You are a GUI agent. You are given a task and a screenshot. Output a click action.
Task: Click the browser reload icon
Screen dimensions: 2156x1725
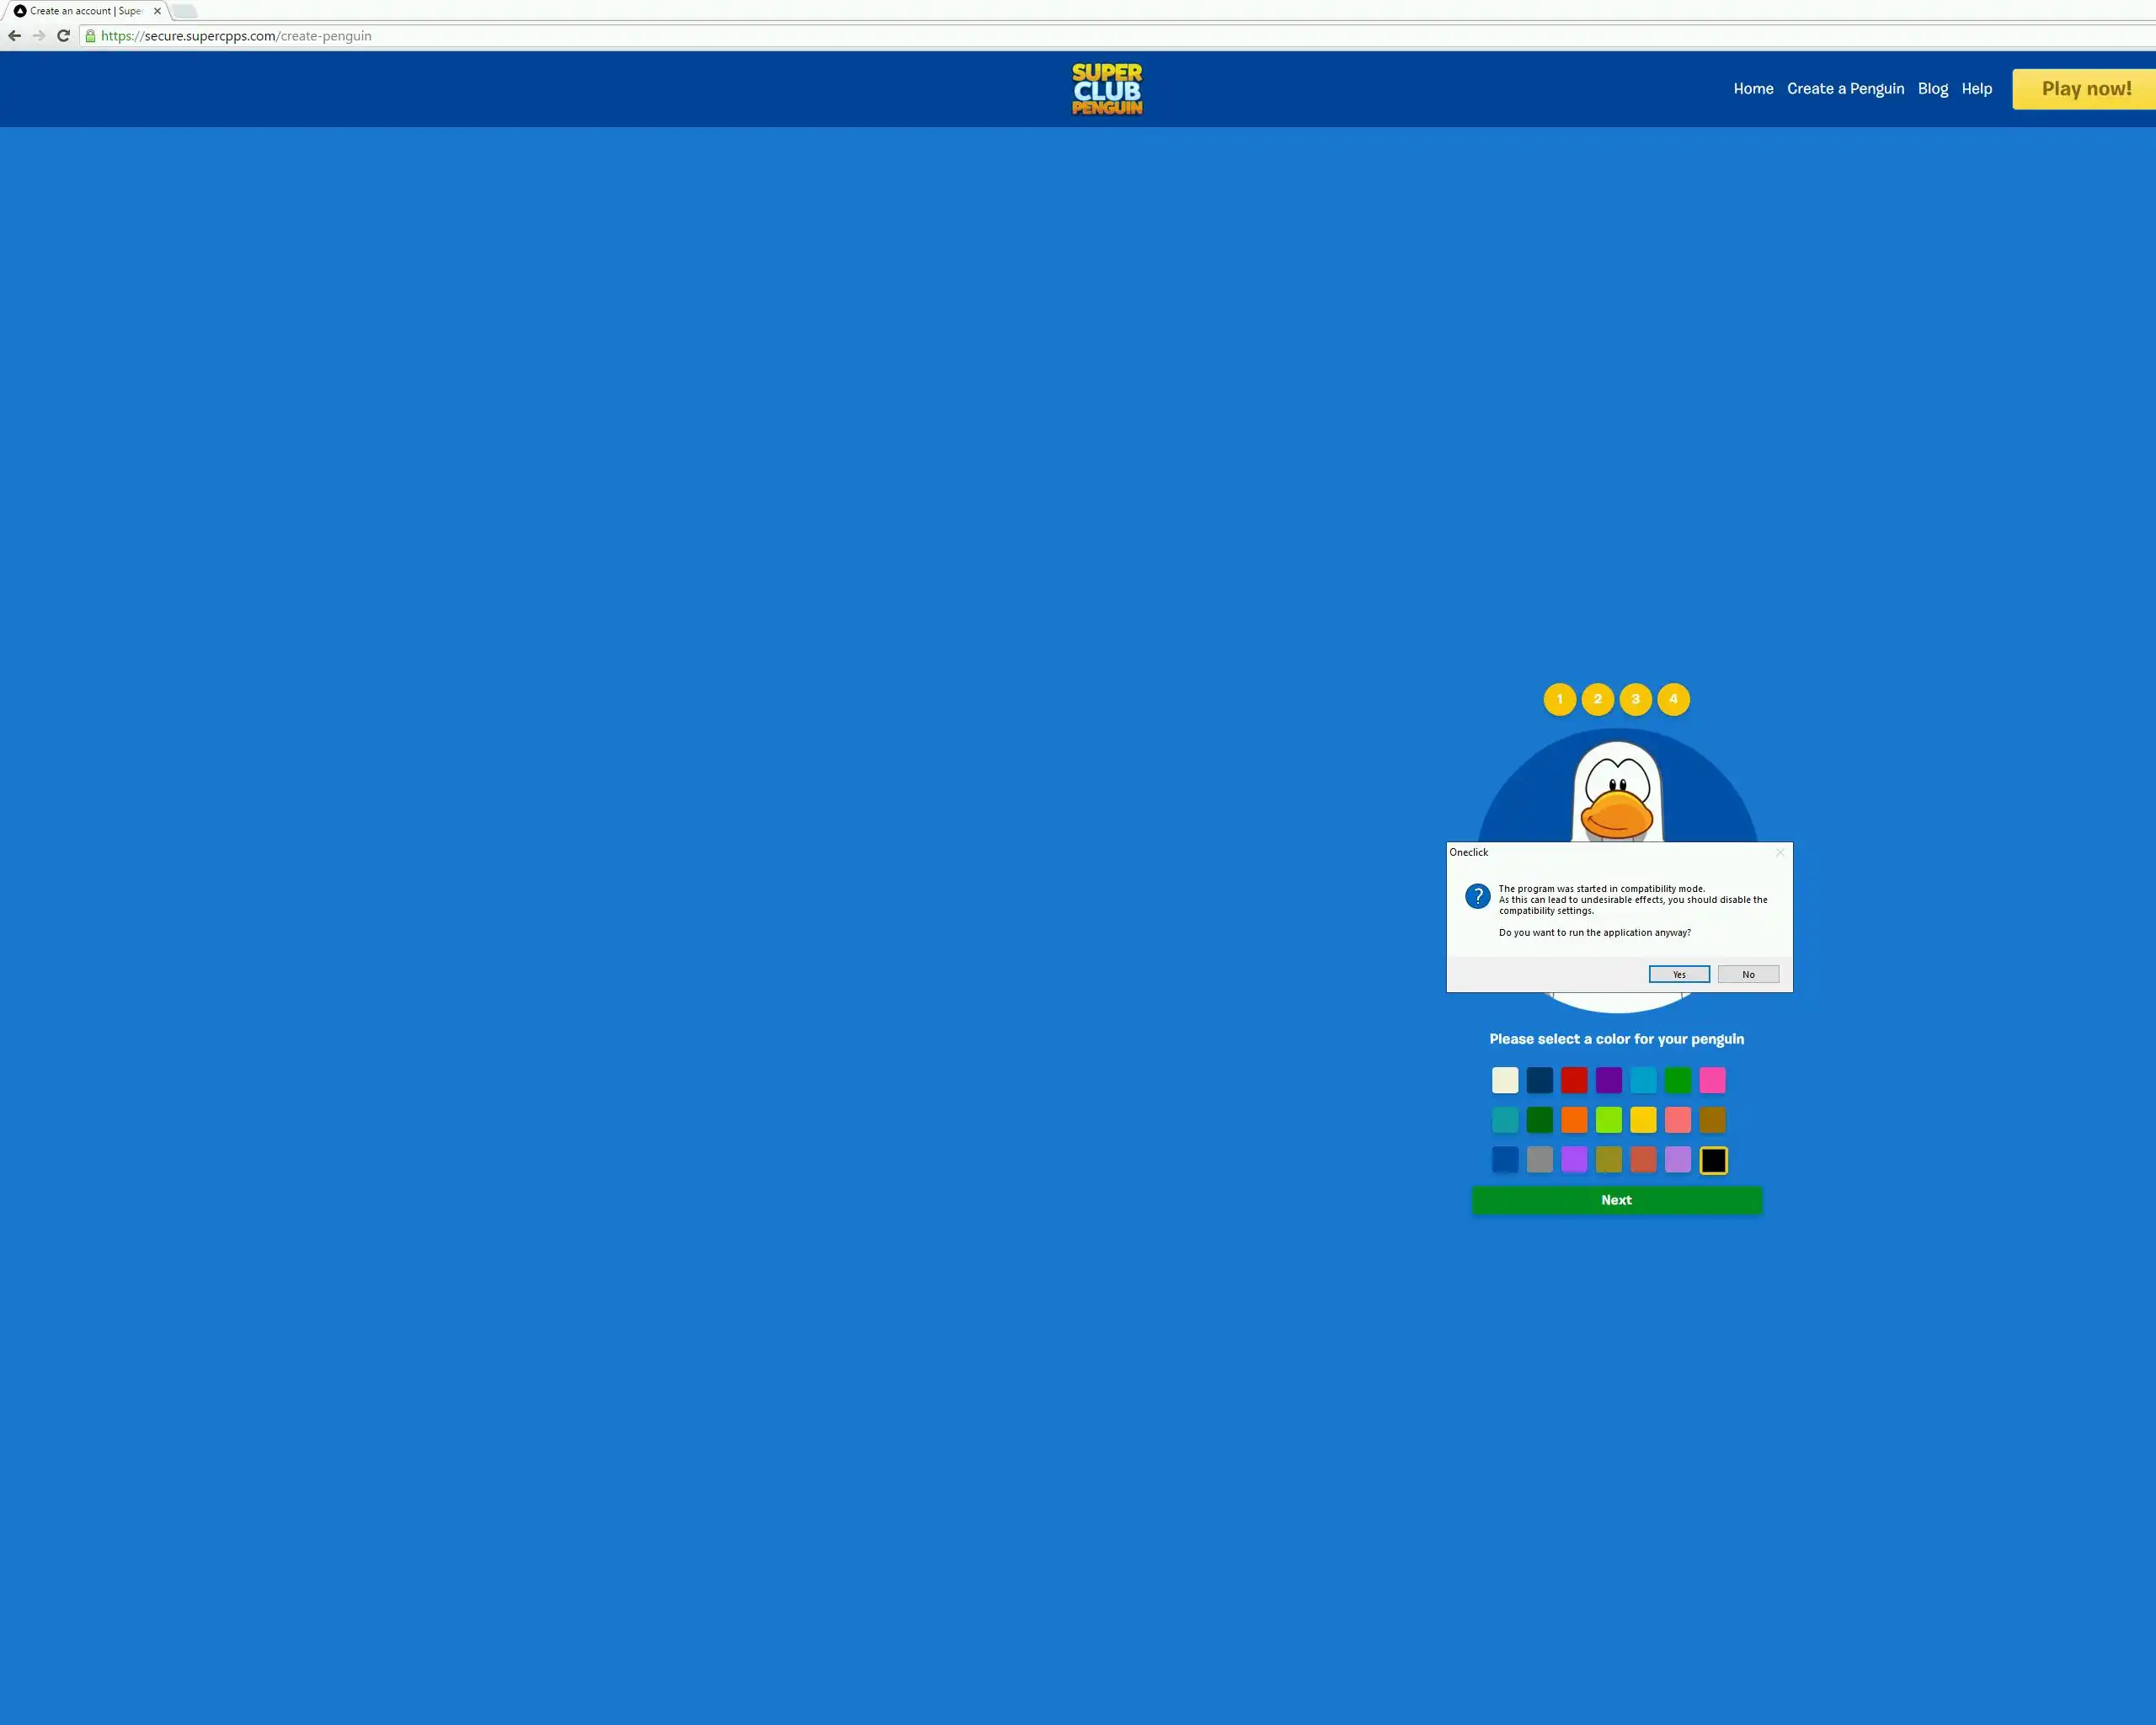click(x=63, y=36)
